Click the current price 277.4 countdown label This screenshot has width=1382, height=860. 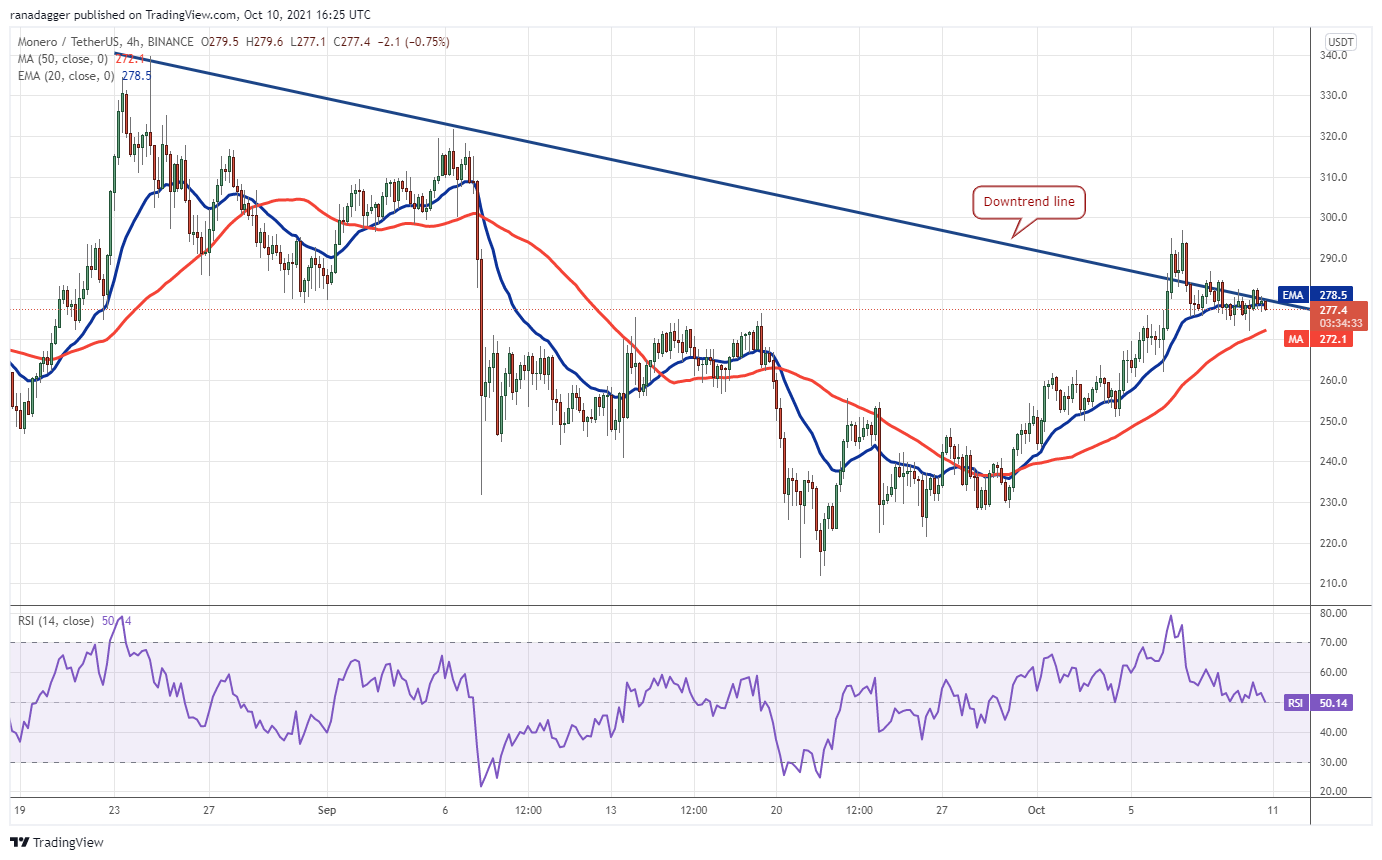tap(1338, 316)
